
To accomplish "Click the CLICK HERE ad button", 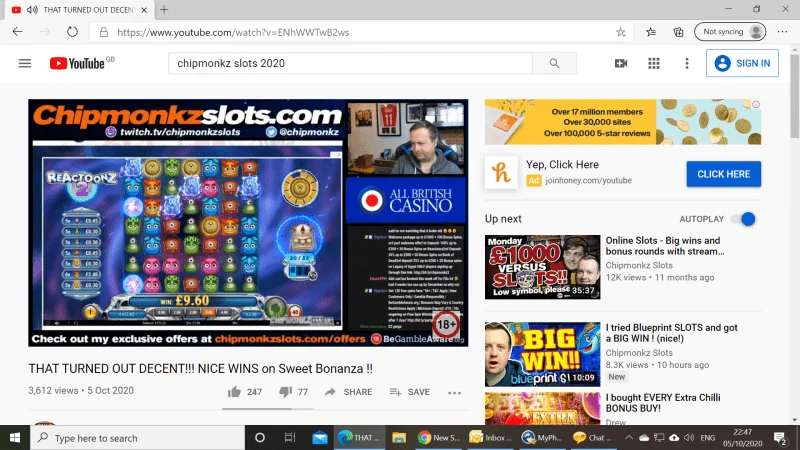I will coord(723,174).
